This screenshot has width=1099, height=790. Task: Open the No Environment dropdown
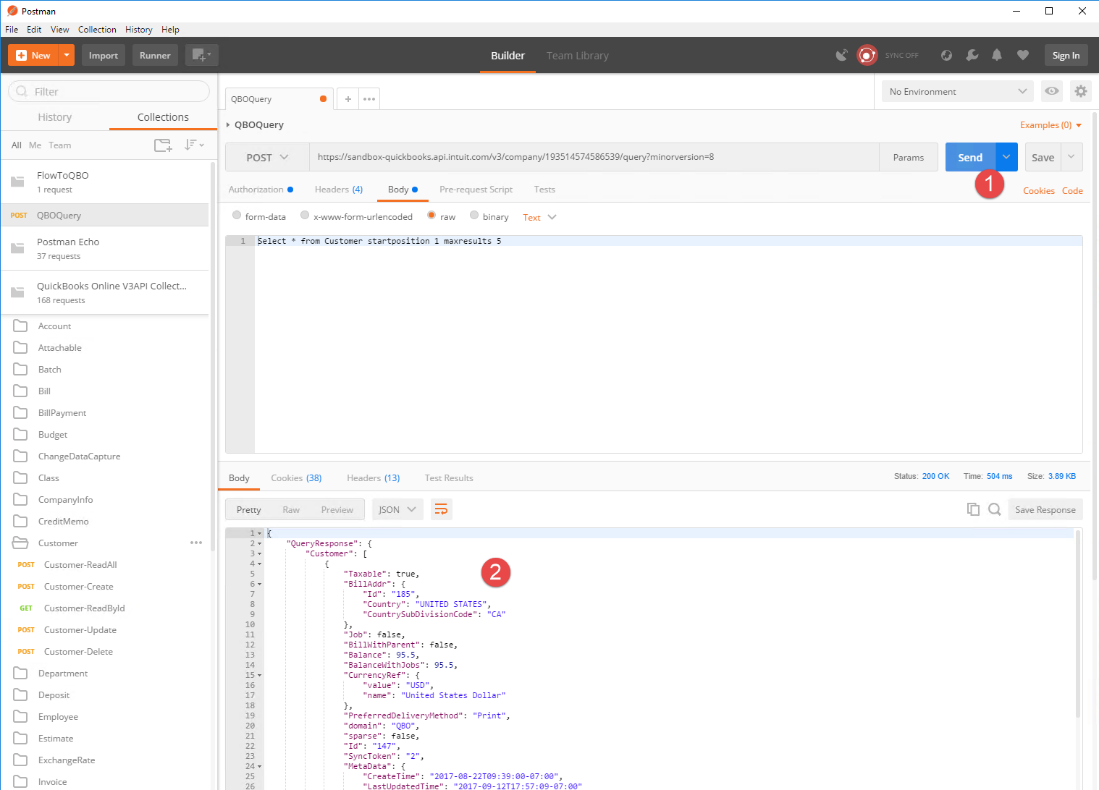click(x=957, y=92)
